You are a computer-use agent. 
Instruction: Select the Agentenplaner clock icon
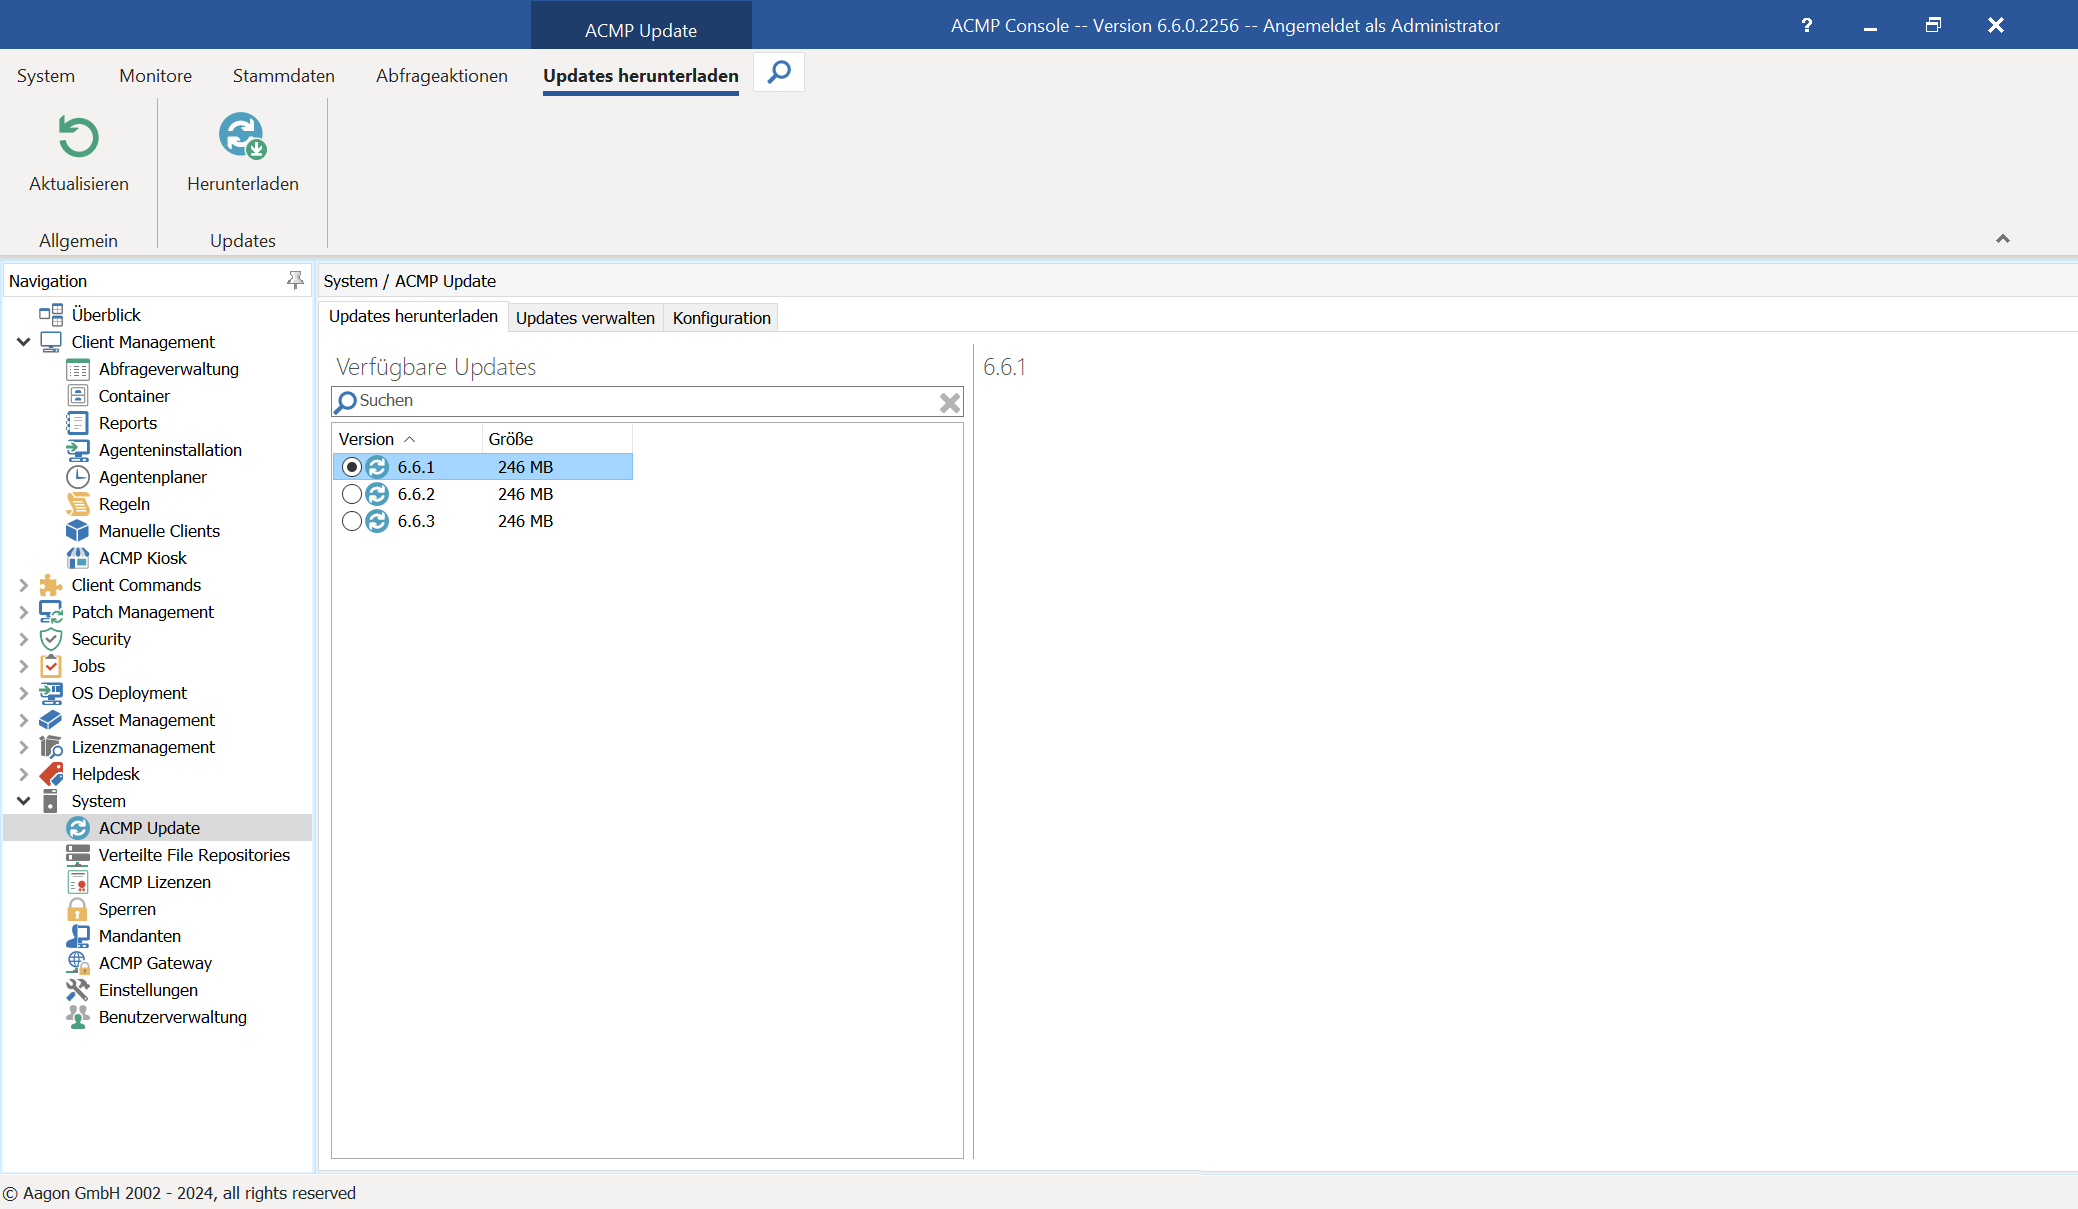coord(78,477)
